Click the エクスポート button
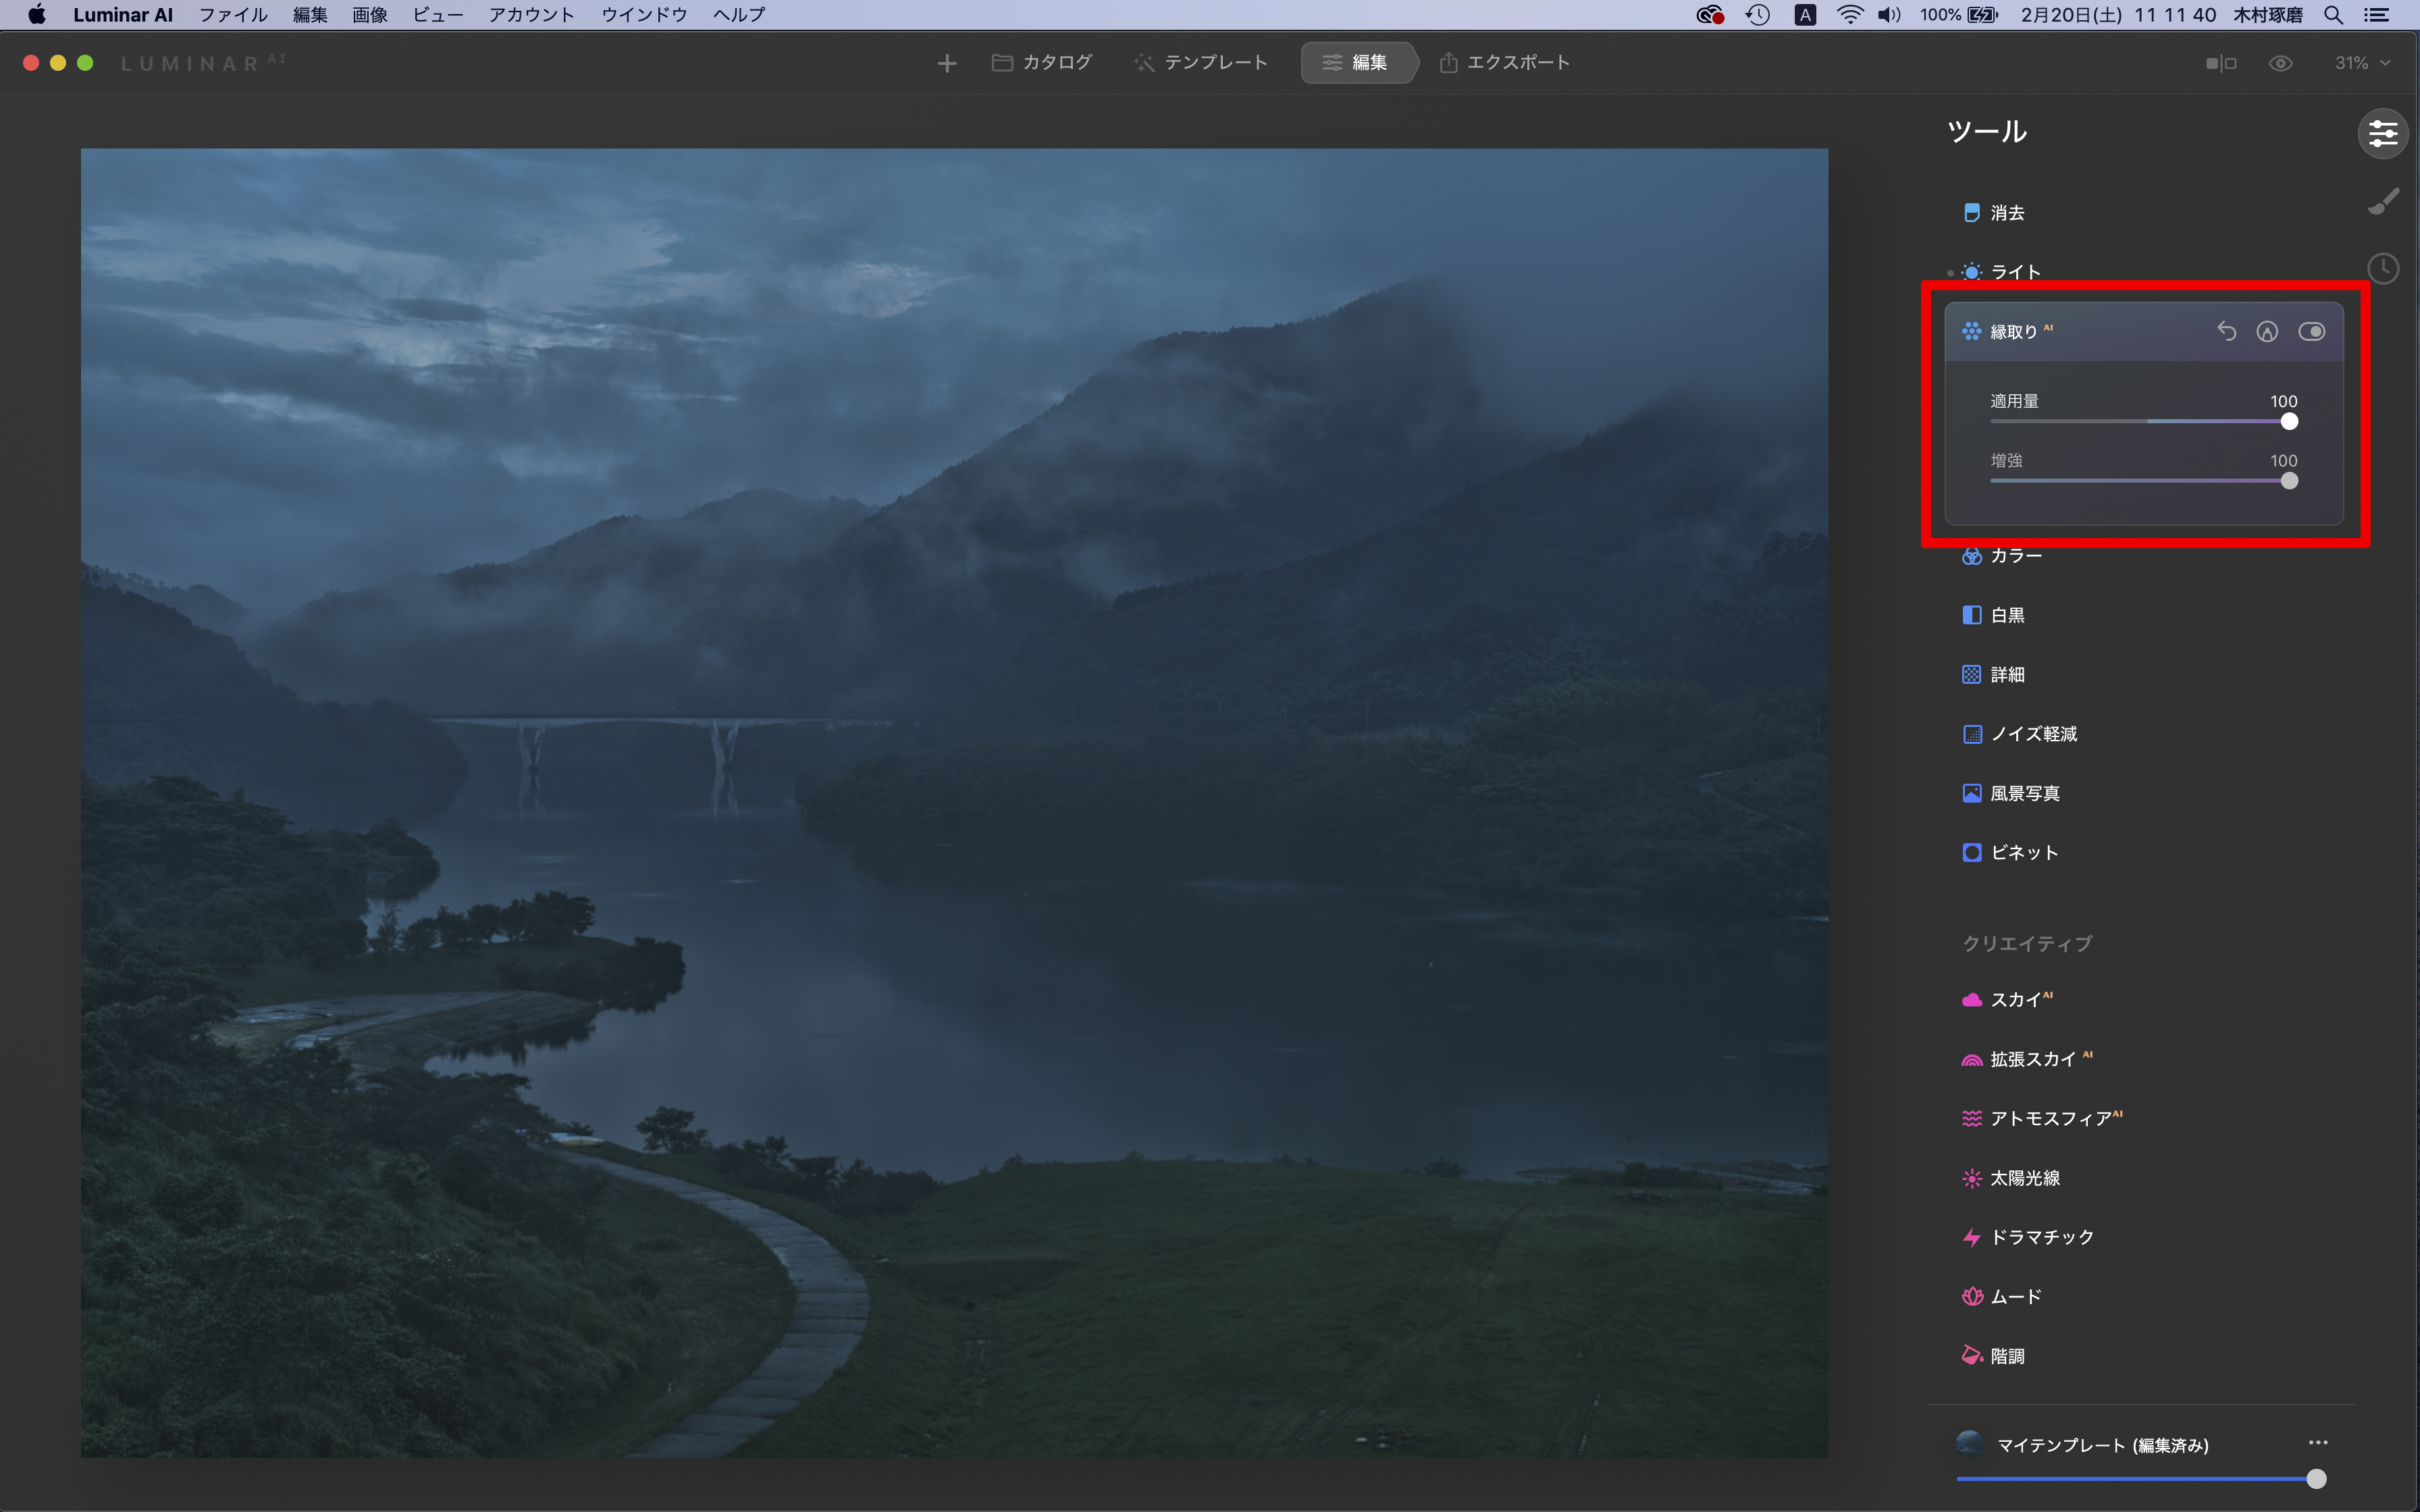The image size is (2420, 1512). click(1505, 63)
